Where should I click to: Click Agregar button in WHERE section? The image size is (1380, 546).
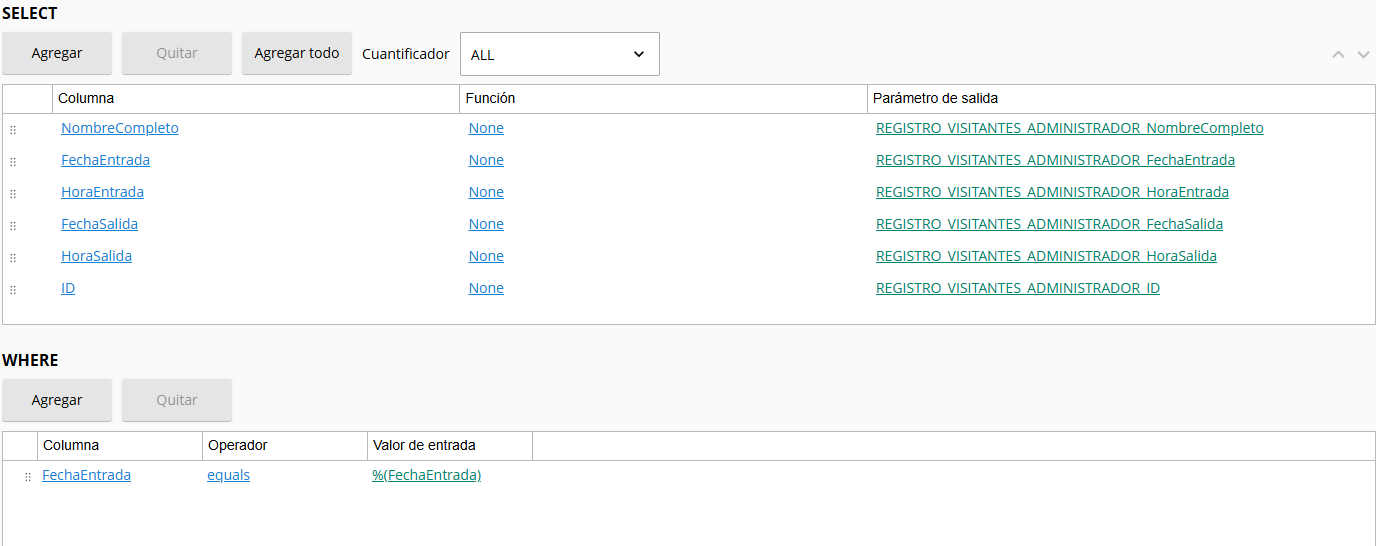pyautogui.click(x=57, y=400)
